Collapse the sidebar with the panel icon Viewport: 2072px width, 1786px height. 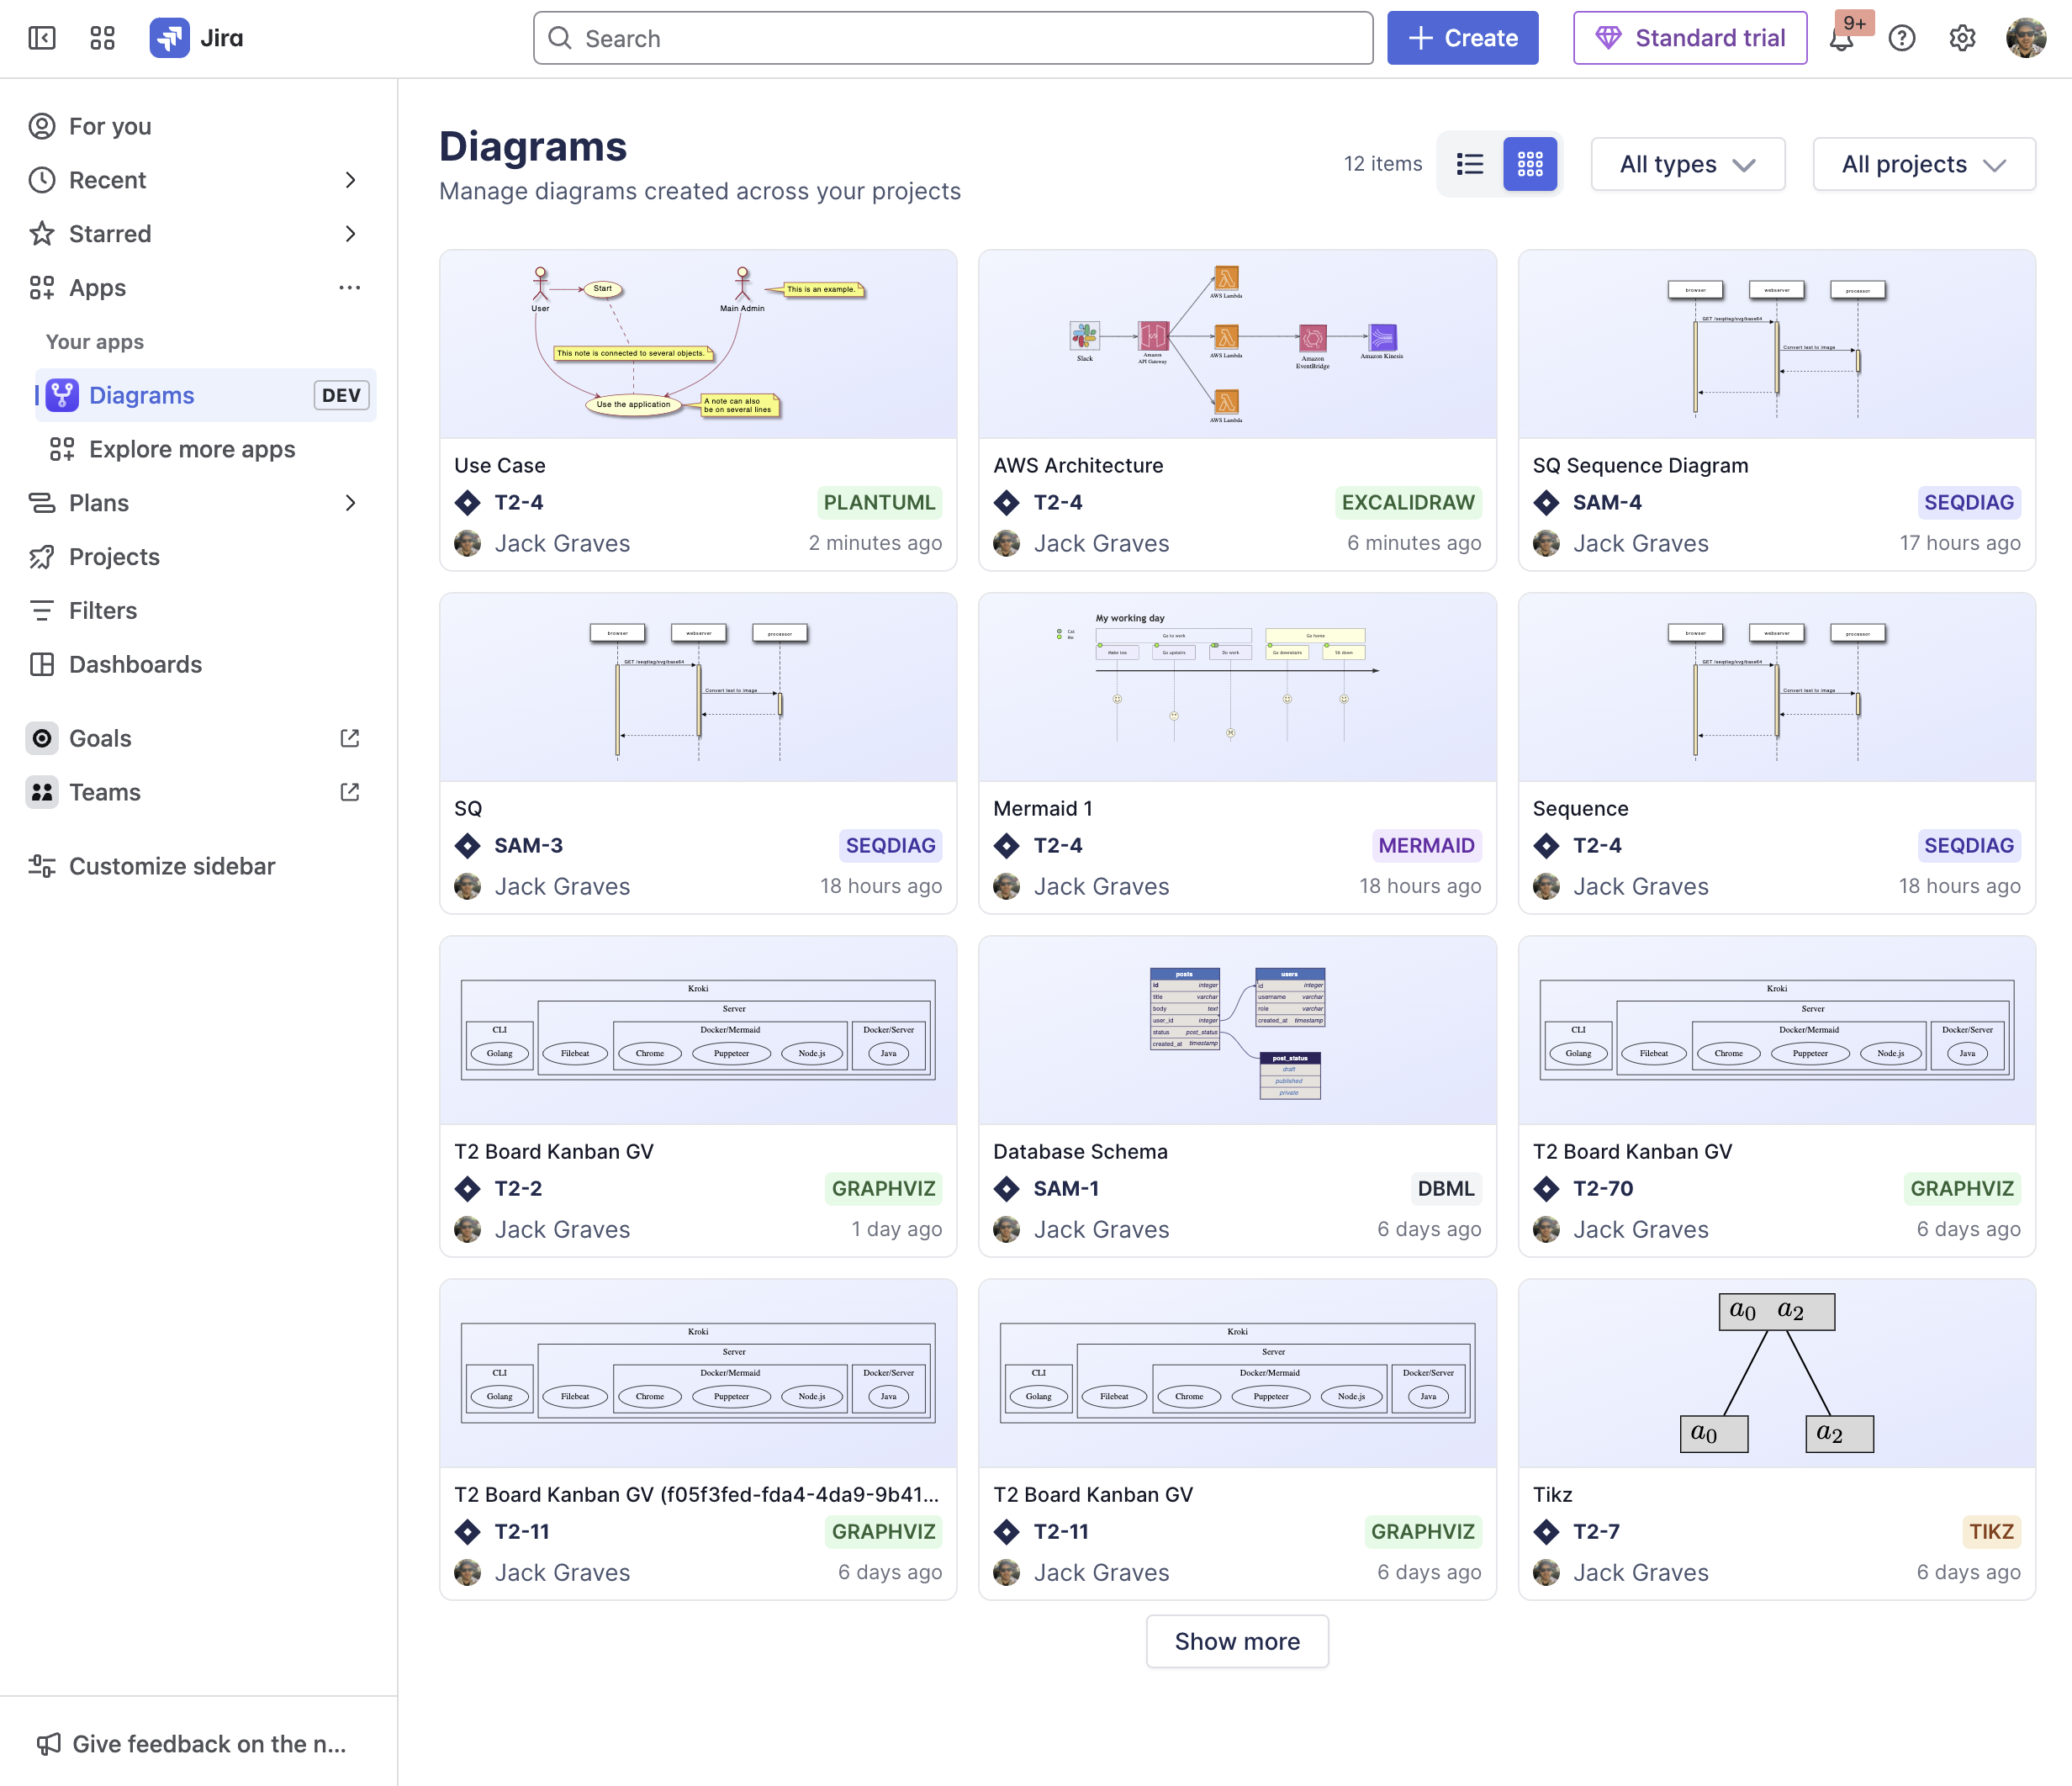coord(42,38)
